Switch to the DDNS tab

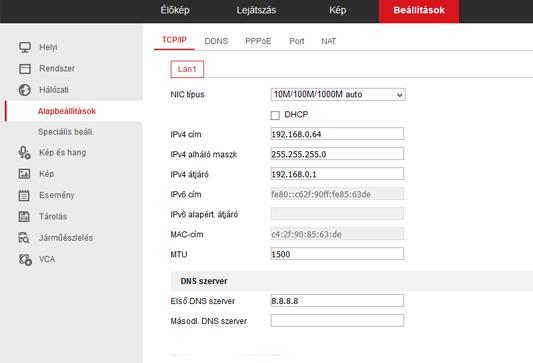click(216, 41)
